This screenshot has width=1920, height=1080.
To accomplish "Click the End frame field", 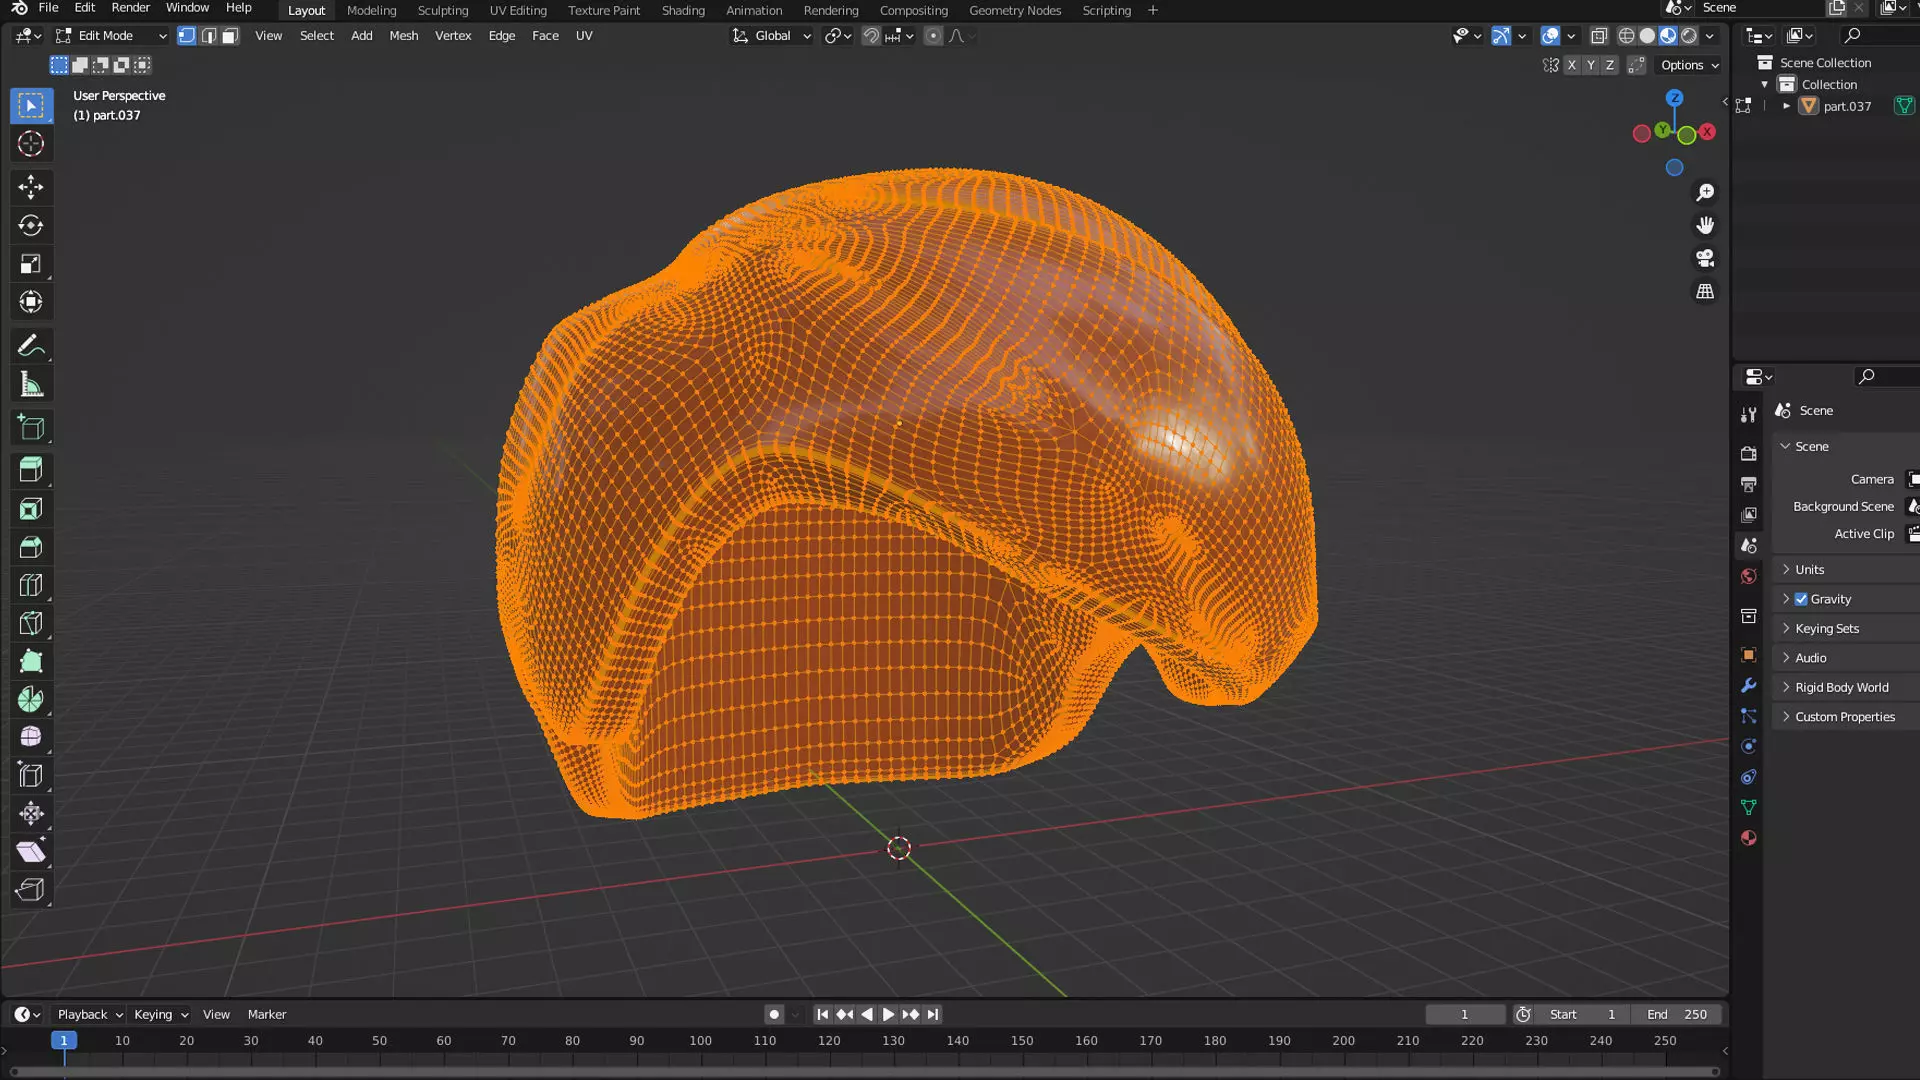I will tap(1677, 1014).
